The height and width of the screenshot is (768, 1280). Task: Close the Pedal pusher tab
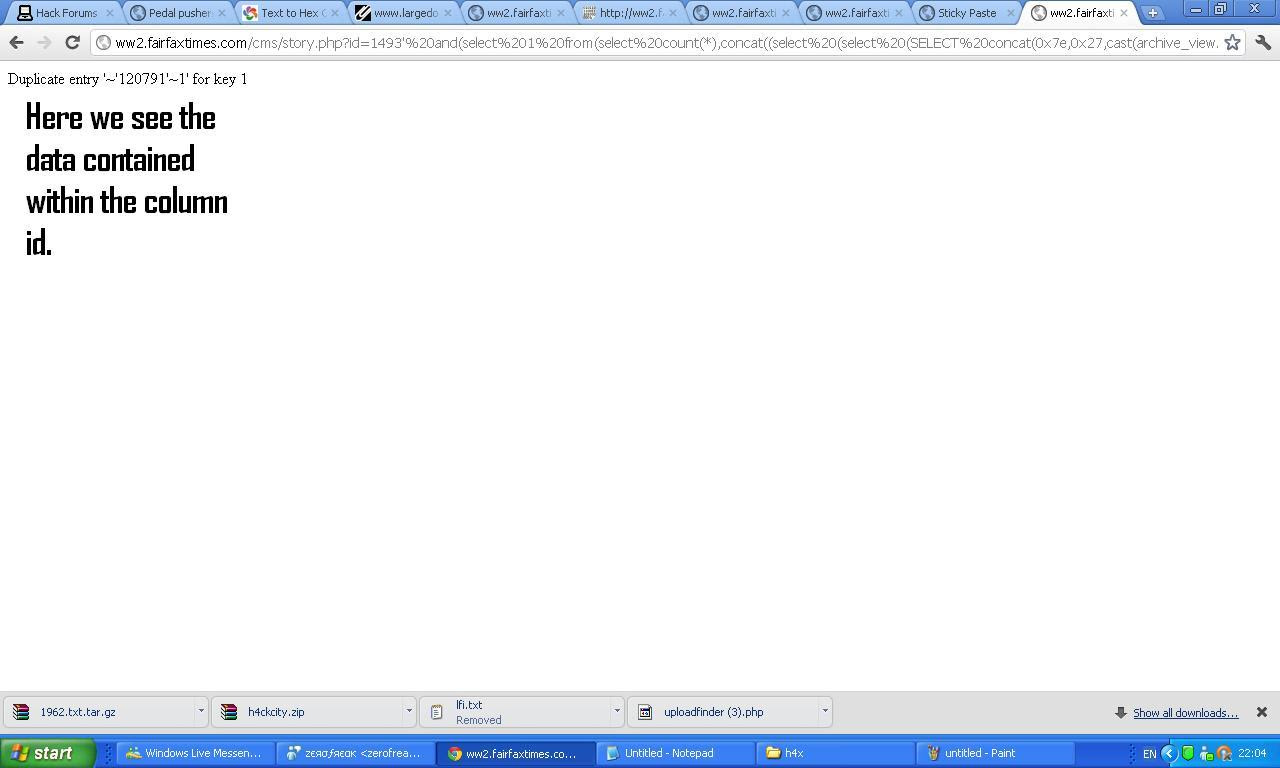(222, 13)
